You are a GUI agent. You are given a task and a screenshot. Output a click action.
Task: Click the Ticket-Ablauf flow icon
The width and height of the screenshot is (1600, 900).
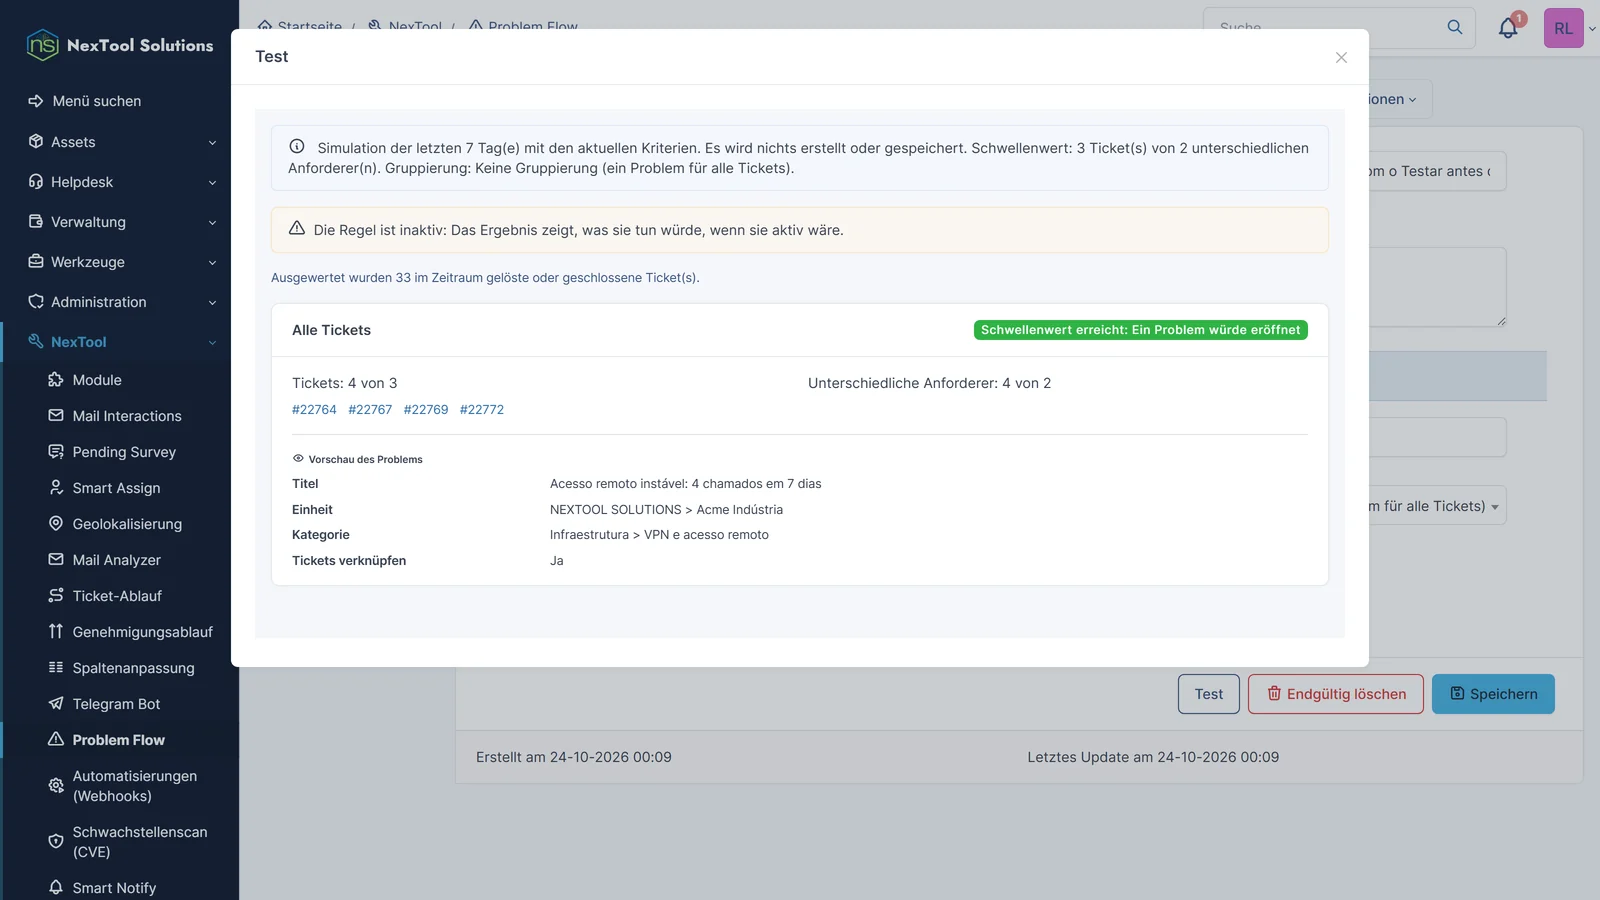56,596
